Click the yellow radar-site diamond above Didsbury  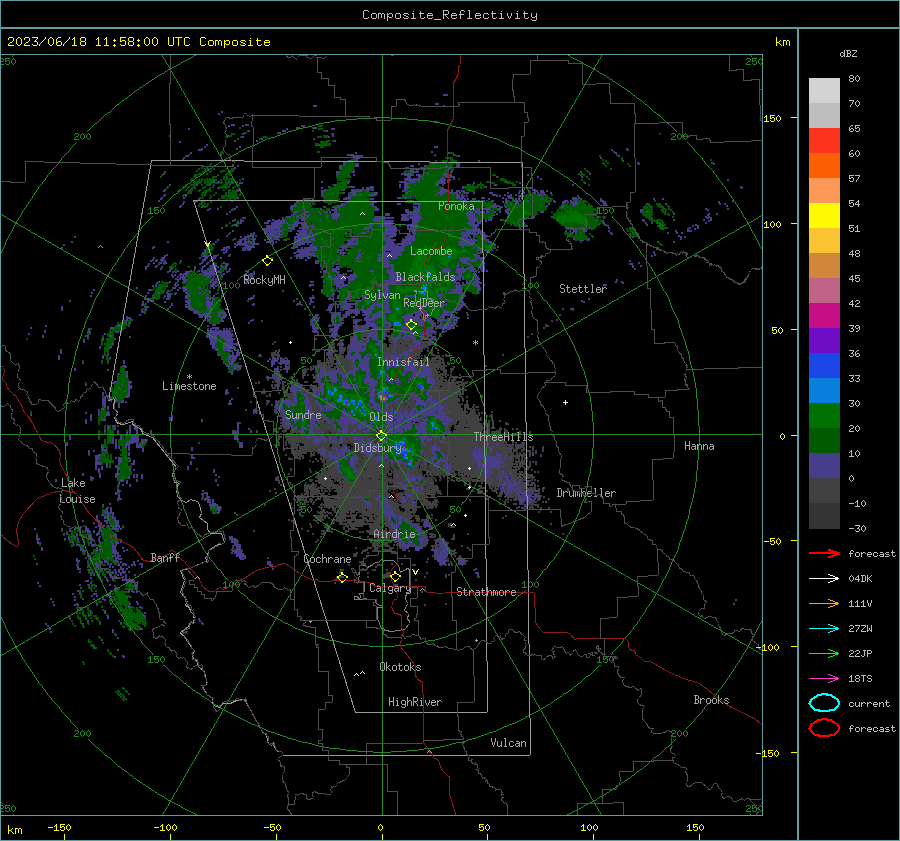click(382, 436)
